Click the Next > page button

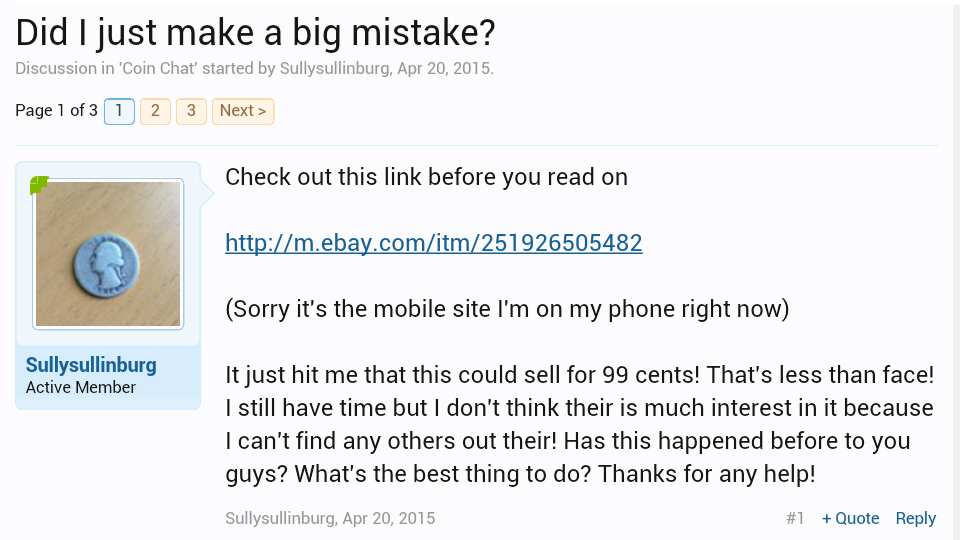click(242, 111)
